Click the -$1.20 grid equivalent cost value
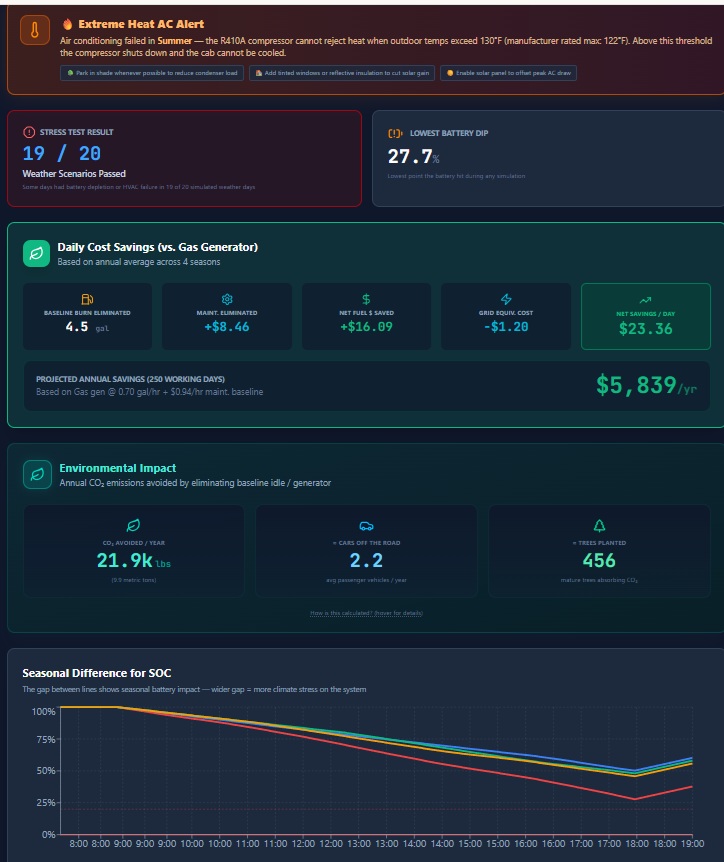724x862 pixels. pyautogui.click(x=506, y=327)
